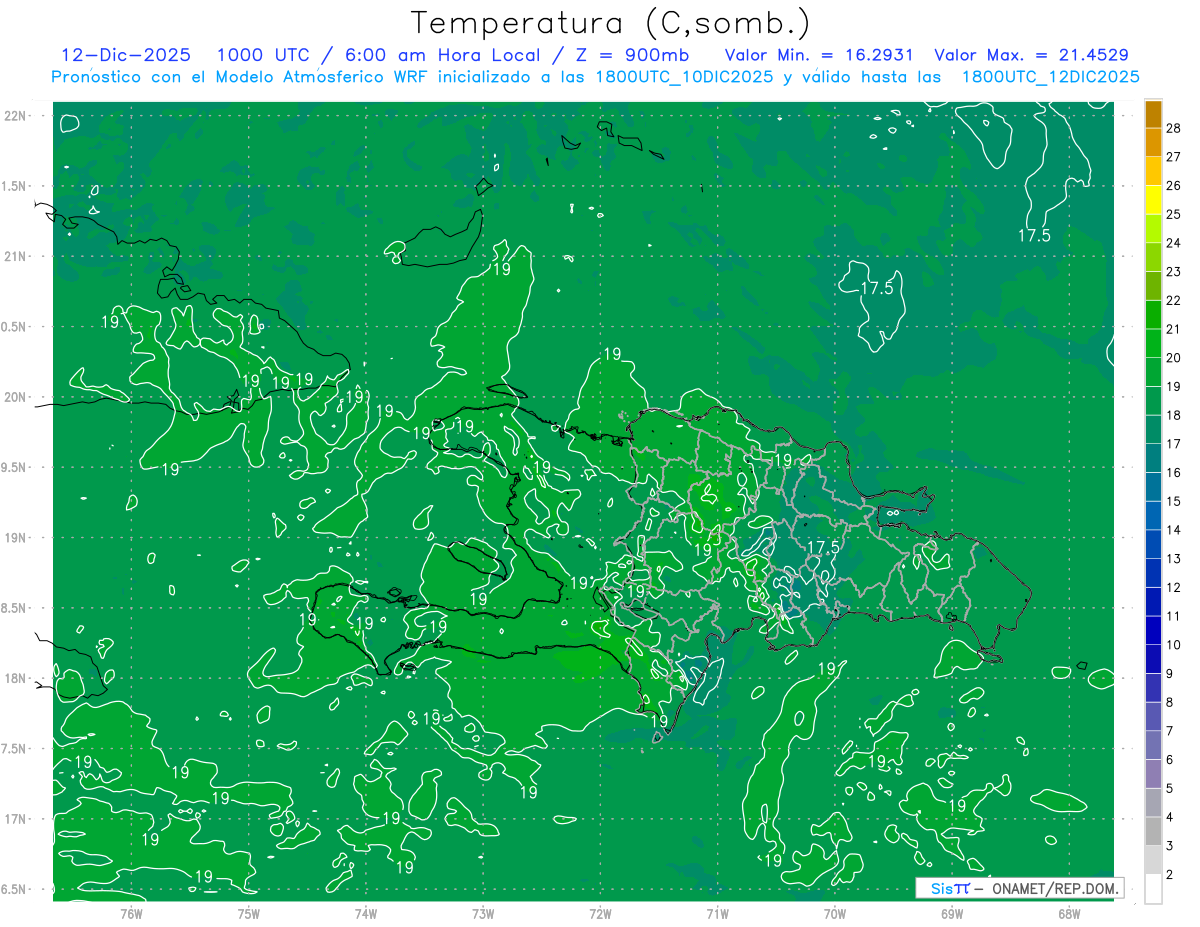Viewport: 1200px width, 927px height.
Task: Click the '17N' latitude axis label
Action: (x=16, y=820)
